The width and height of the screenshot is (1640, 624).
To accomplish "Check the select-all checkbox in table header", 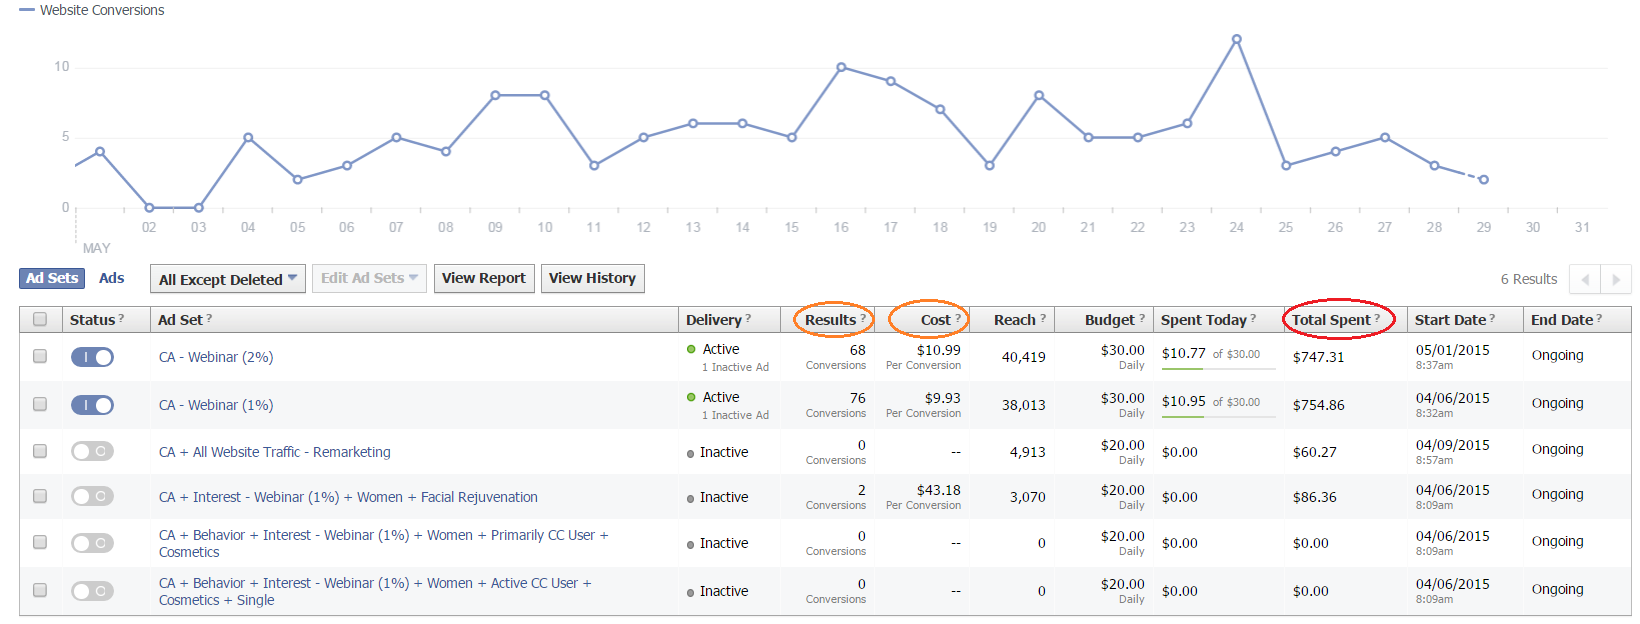I will (40, 319).
